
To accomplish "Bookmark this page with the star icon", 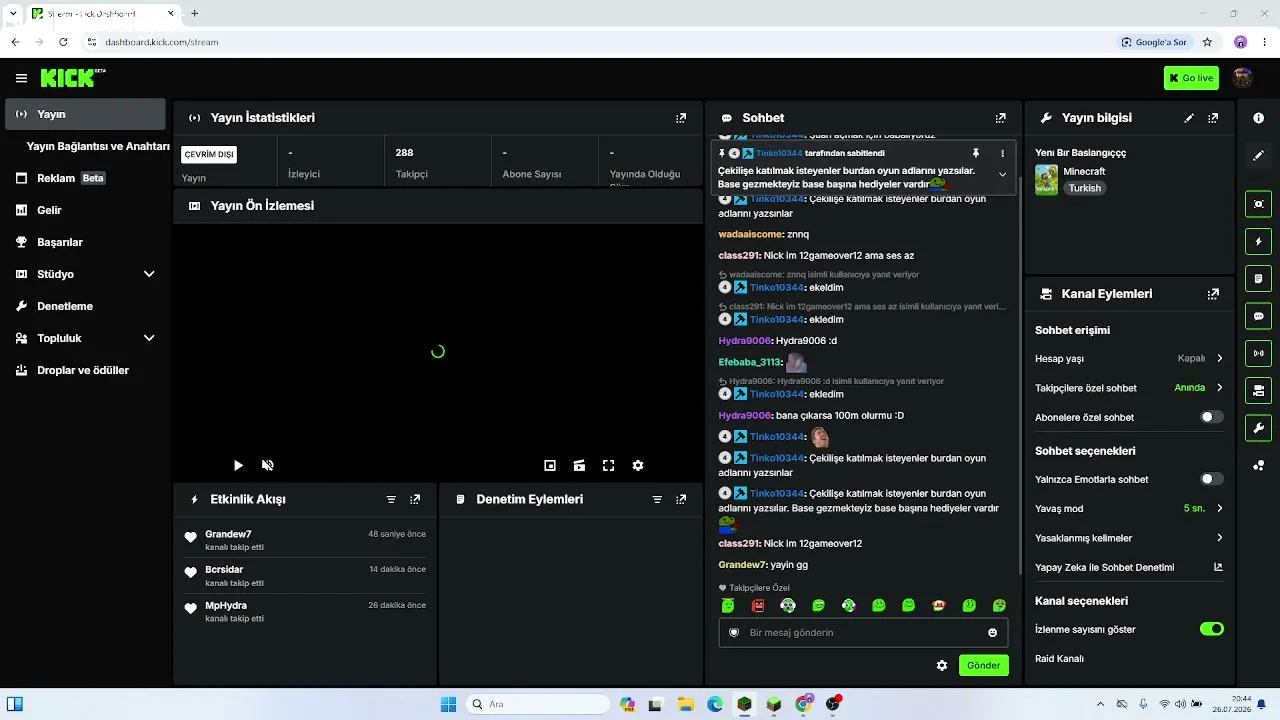I will point(1207,42).
